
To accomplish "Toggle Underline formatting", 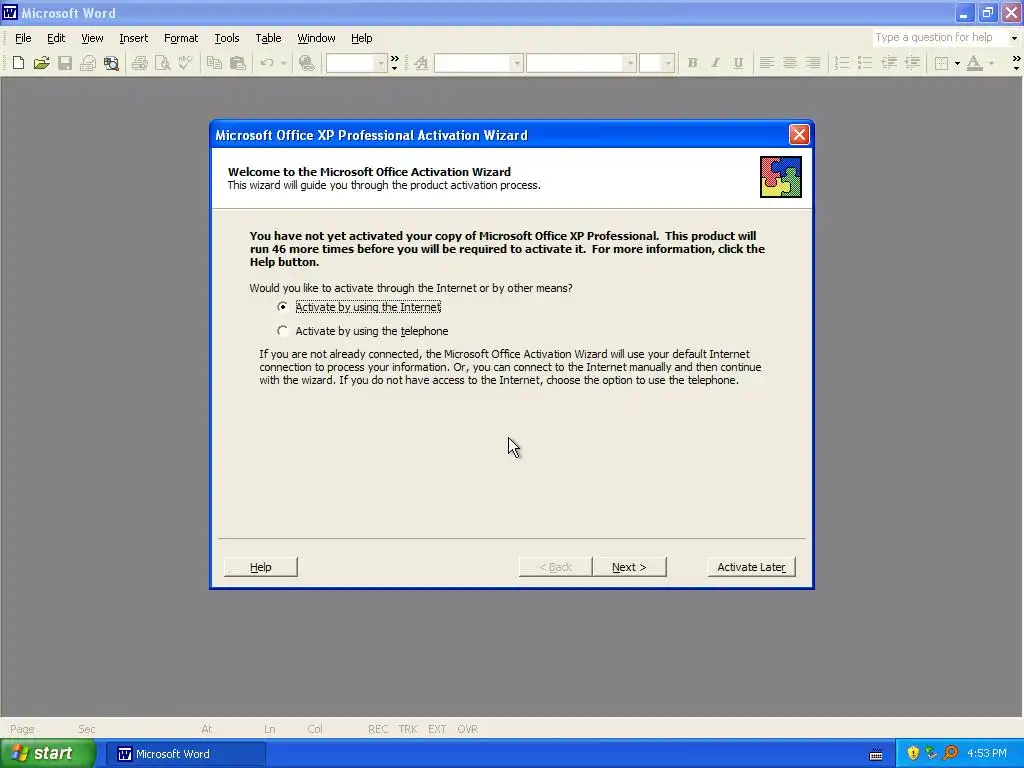I will pos(738,63).
